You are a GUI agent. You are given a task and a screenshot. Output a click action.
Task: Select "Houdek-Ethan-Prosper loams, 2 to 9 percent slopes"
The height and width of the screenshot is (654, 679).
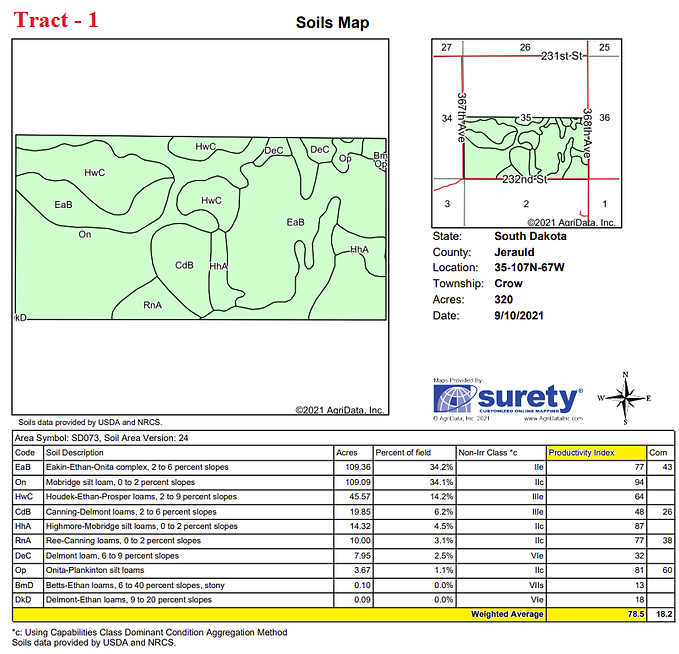(141, 497)
